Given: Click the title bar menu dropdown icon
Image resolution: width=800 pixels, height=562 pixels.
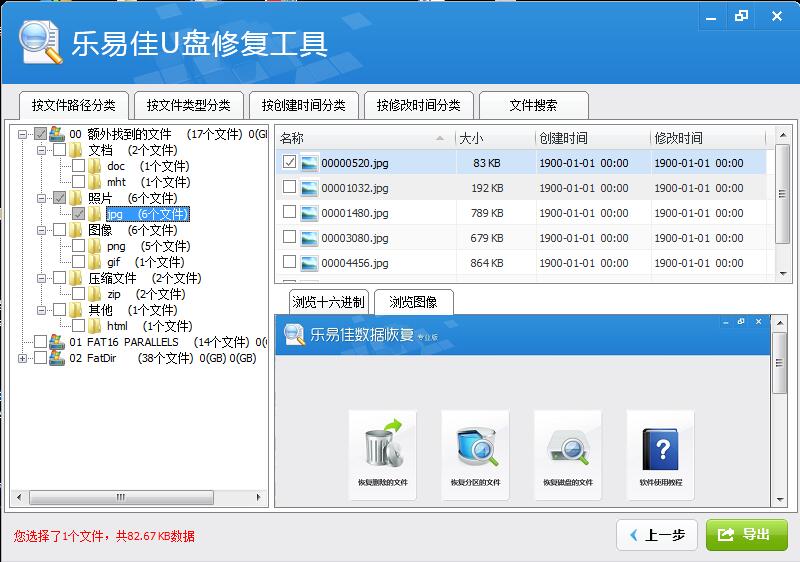Looking at the screenshot, I should point(711,16).
